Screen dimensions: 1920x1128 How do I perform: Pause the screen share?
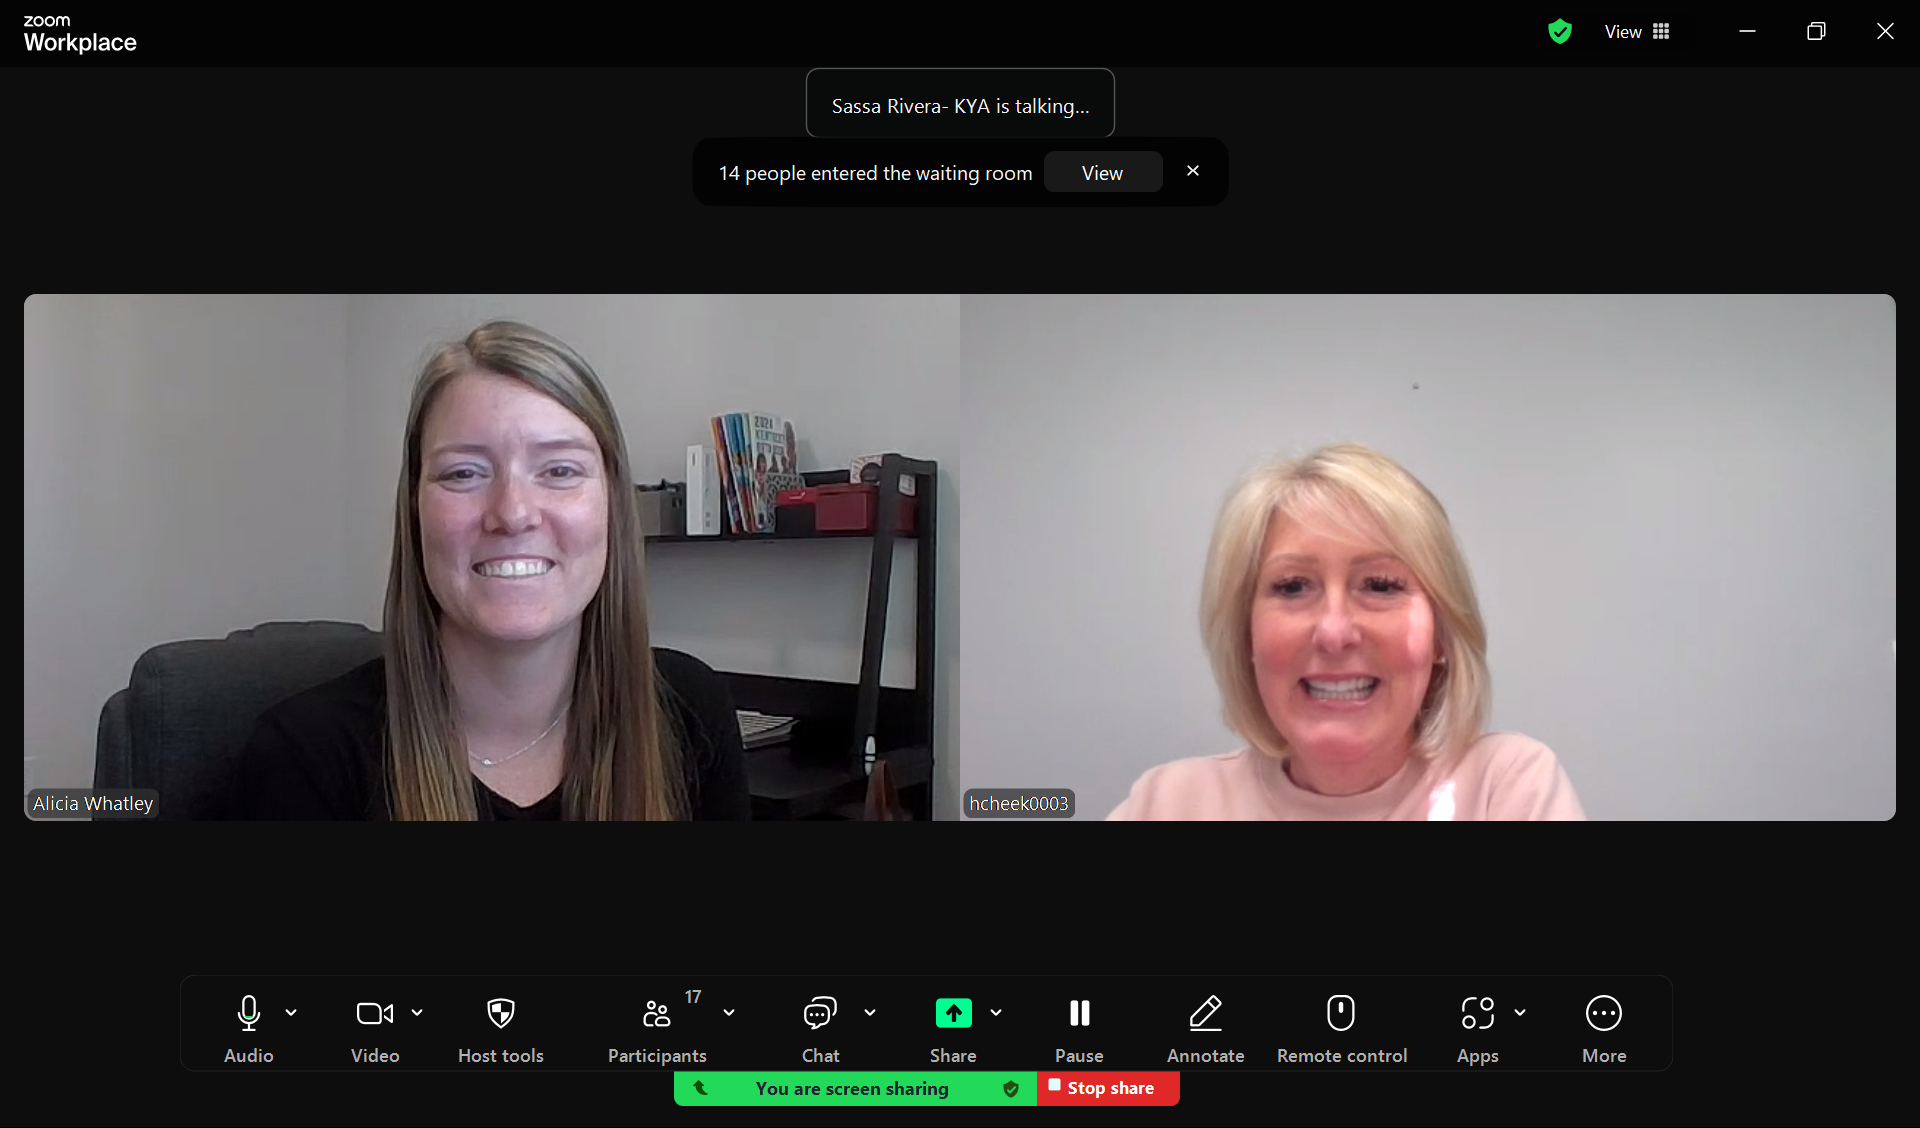coord(1079,1014)
